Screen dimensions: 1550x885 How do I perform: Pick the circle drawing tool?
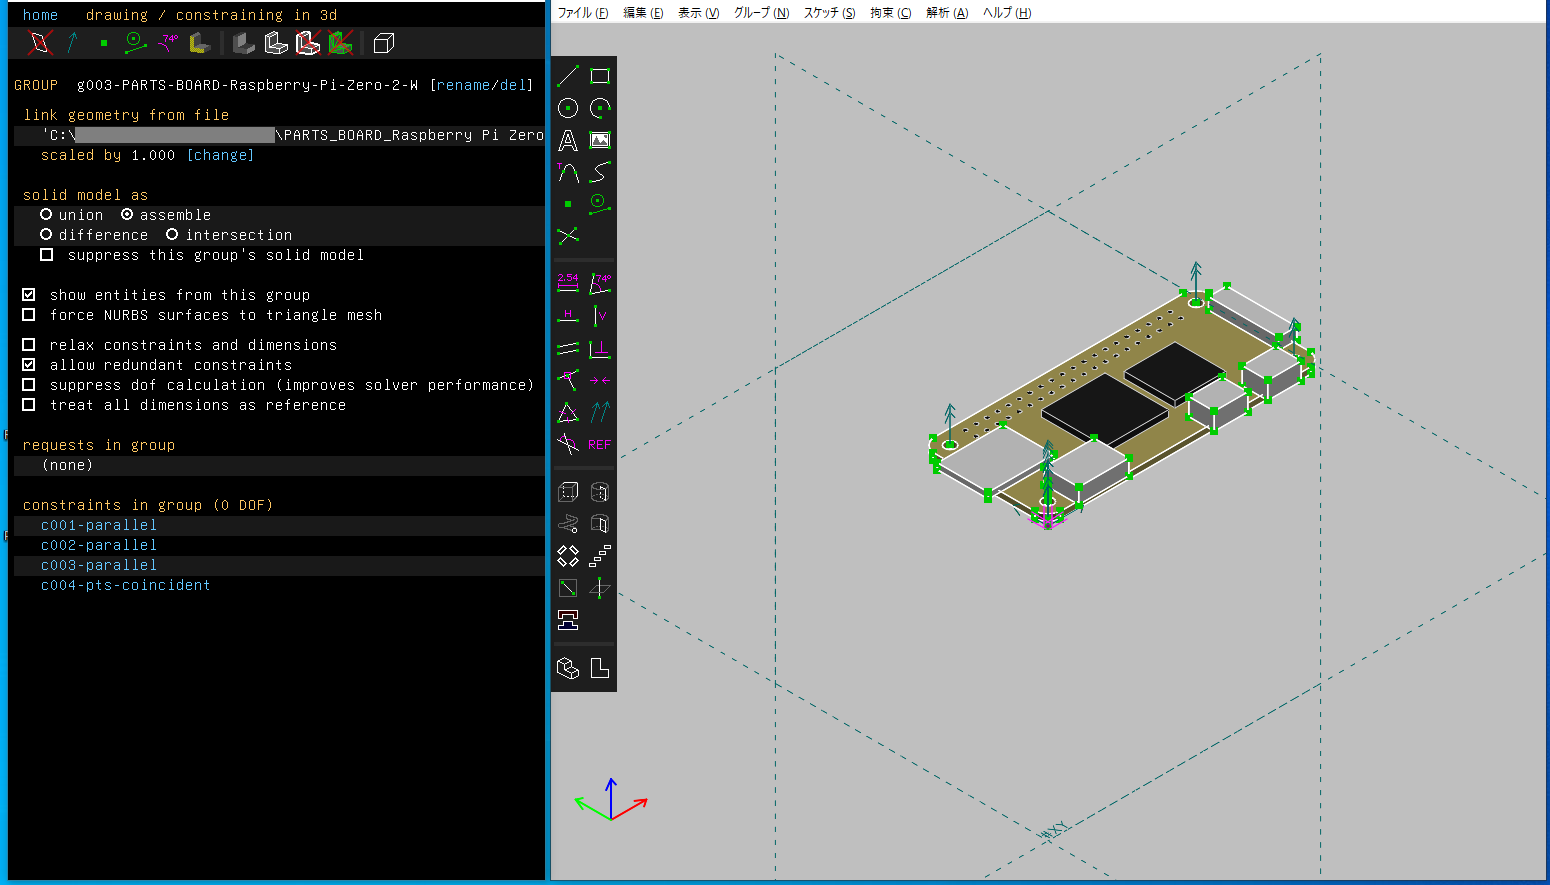(568, 108)
